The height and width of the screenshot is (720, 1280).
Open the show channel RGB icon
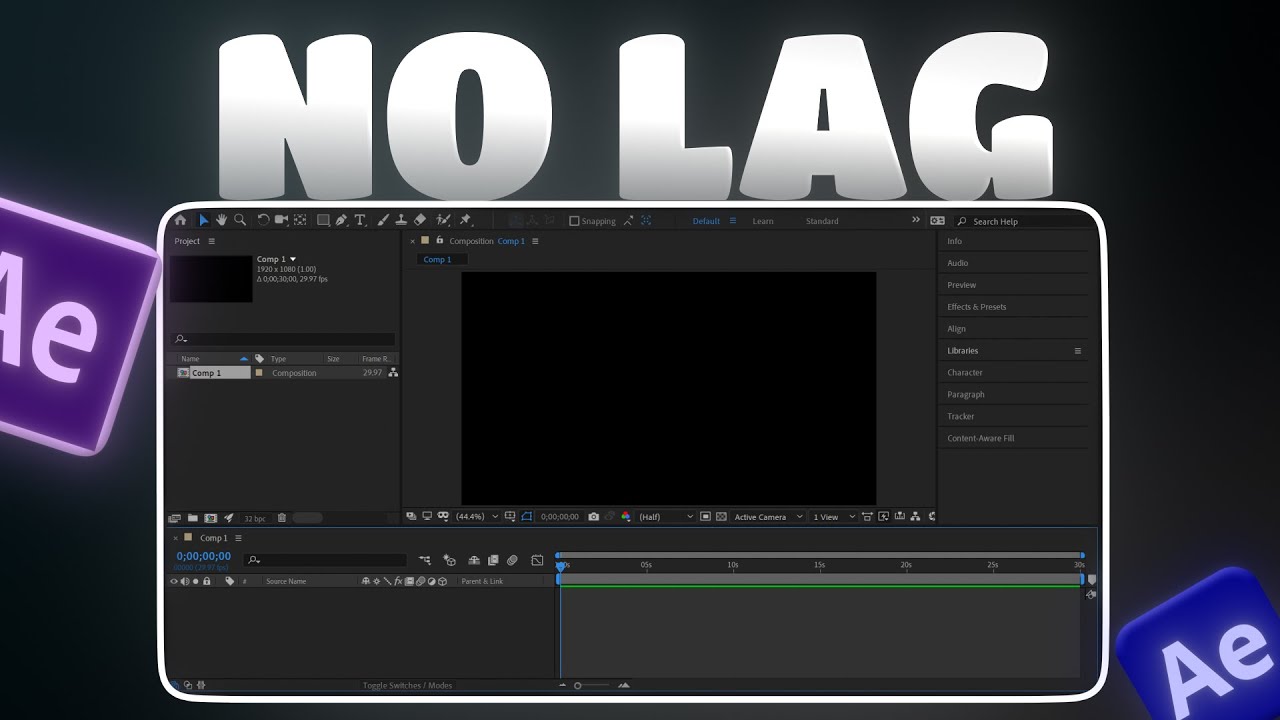click(x=627, y=517)
